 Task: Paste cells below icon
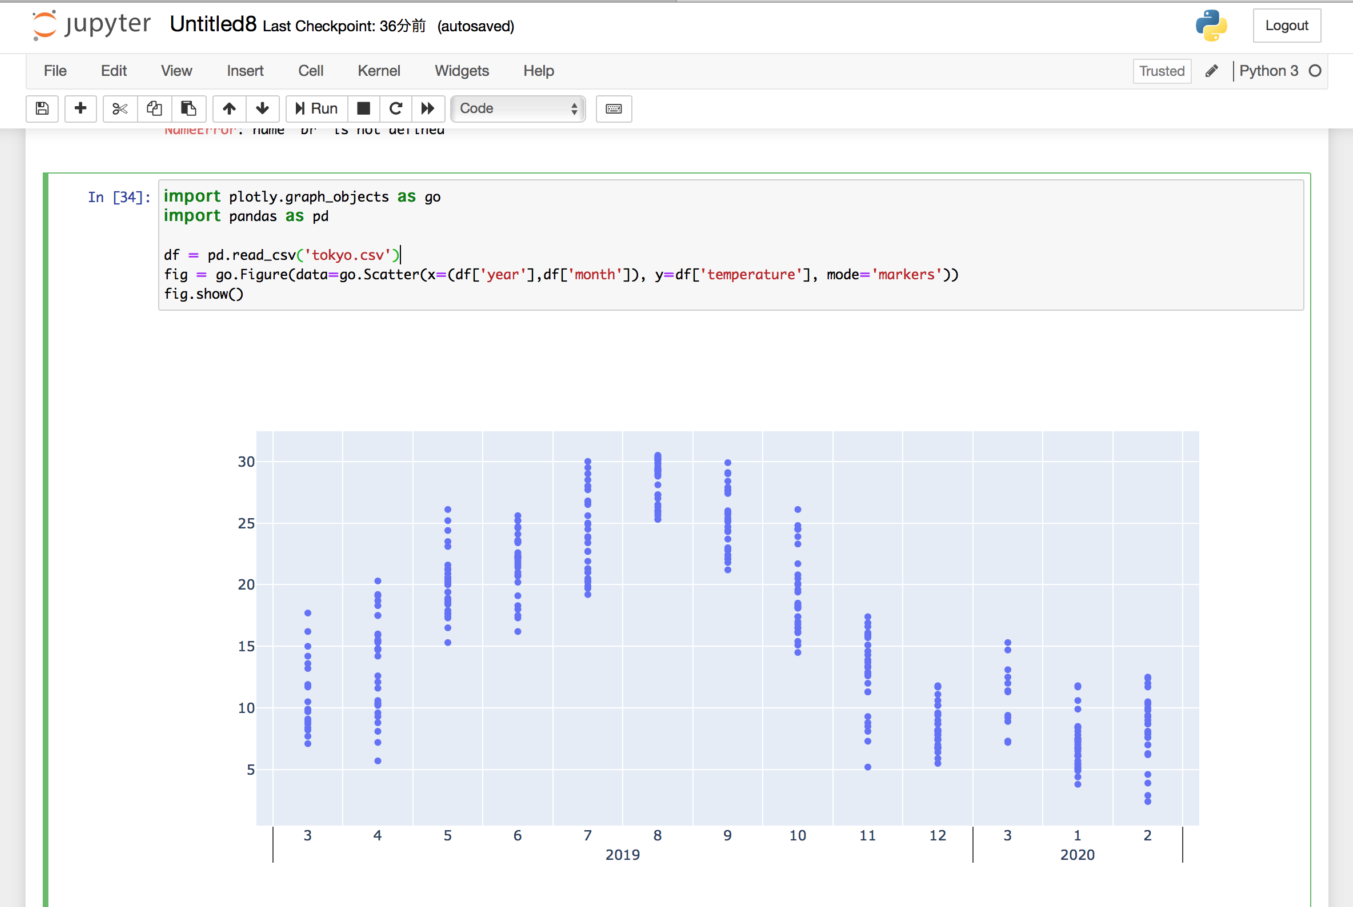[188, 108]
